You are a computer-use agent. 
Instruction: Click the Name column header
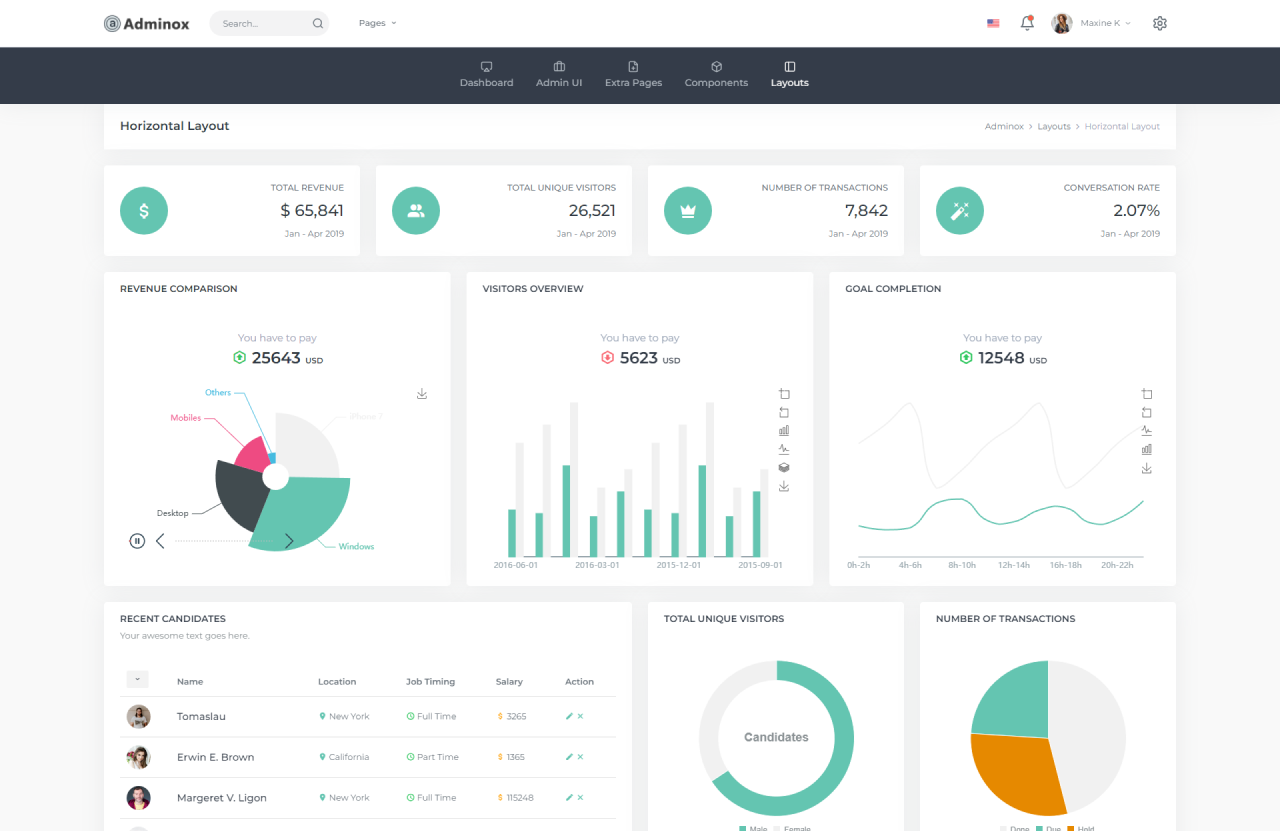pos(190,682)
